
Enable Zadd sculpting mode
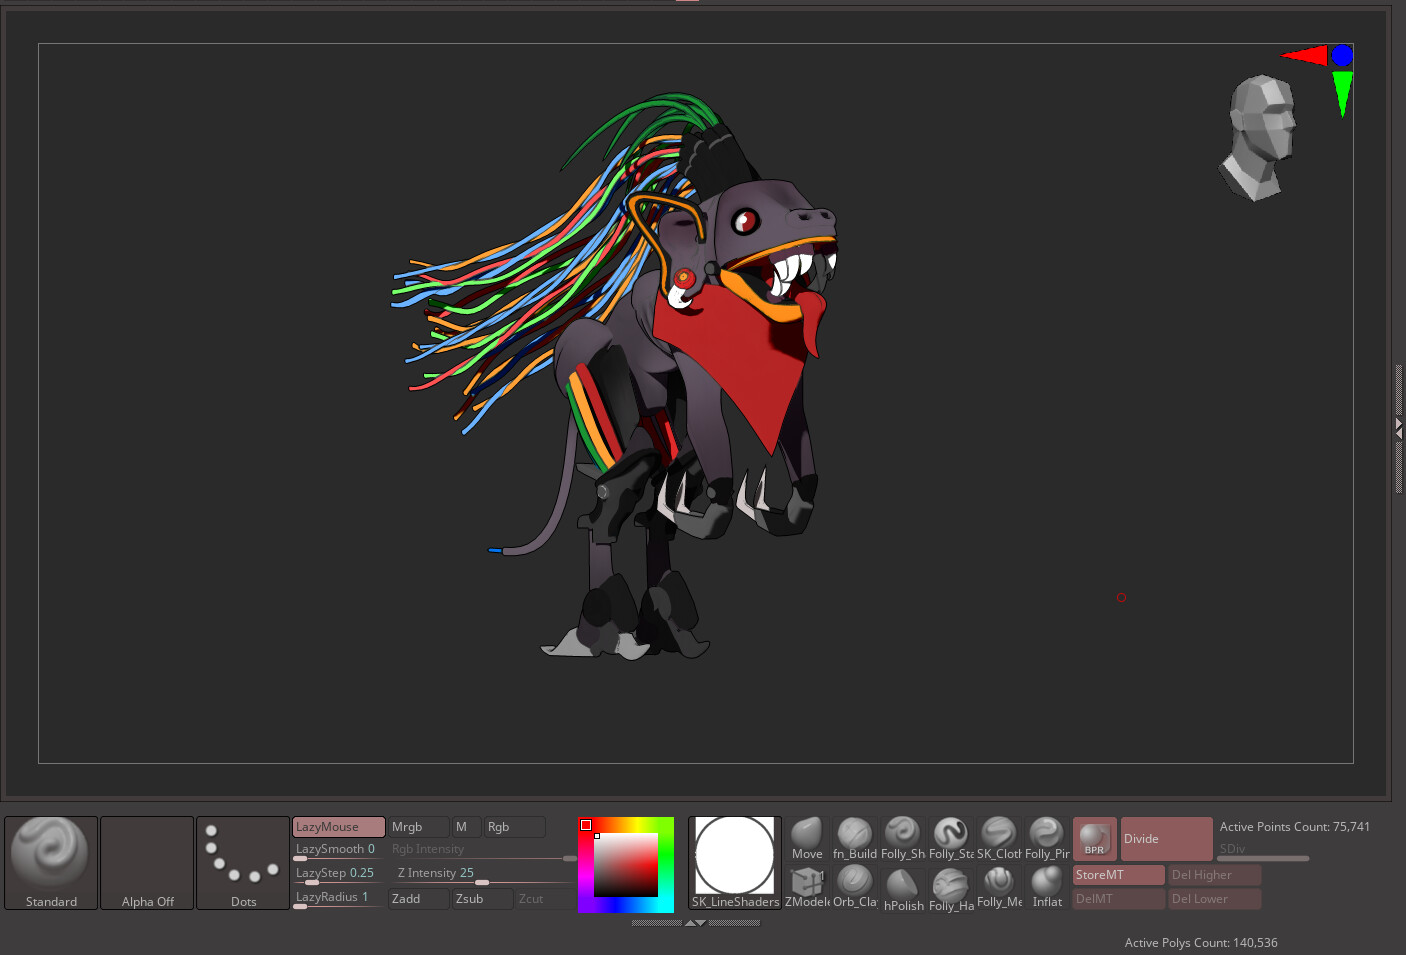(x=418, y=899)
